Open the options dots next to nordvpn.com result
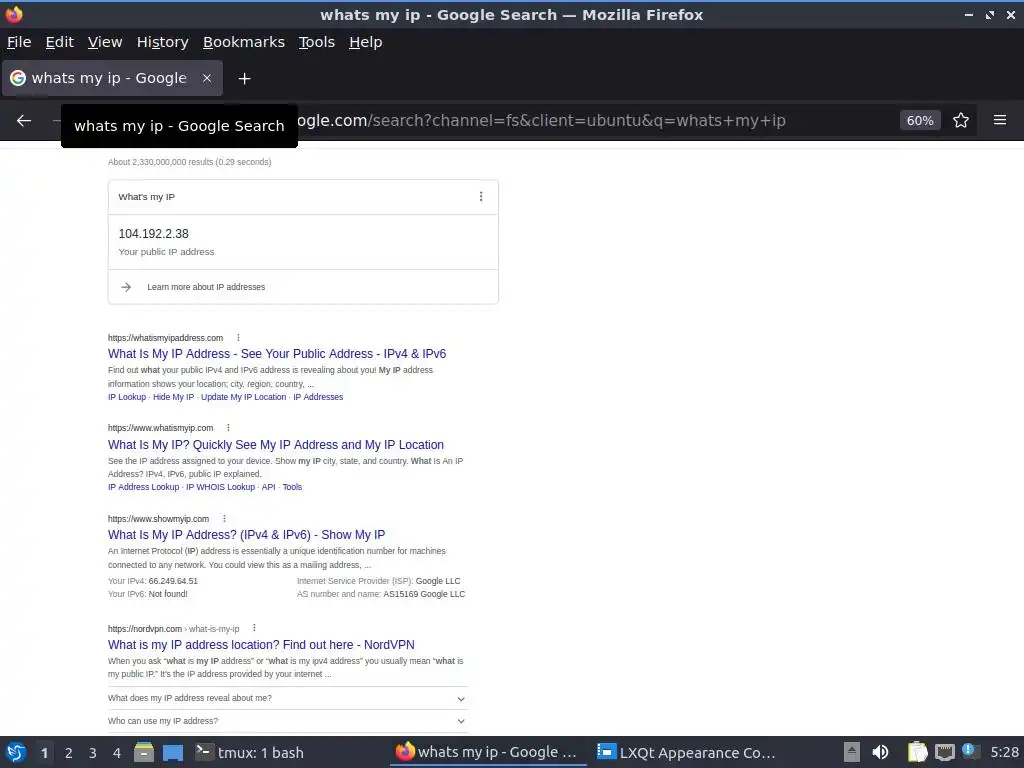Viewport: 1024px width, 768px height. (254, 628)
